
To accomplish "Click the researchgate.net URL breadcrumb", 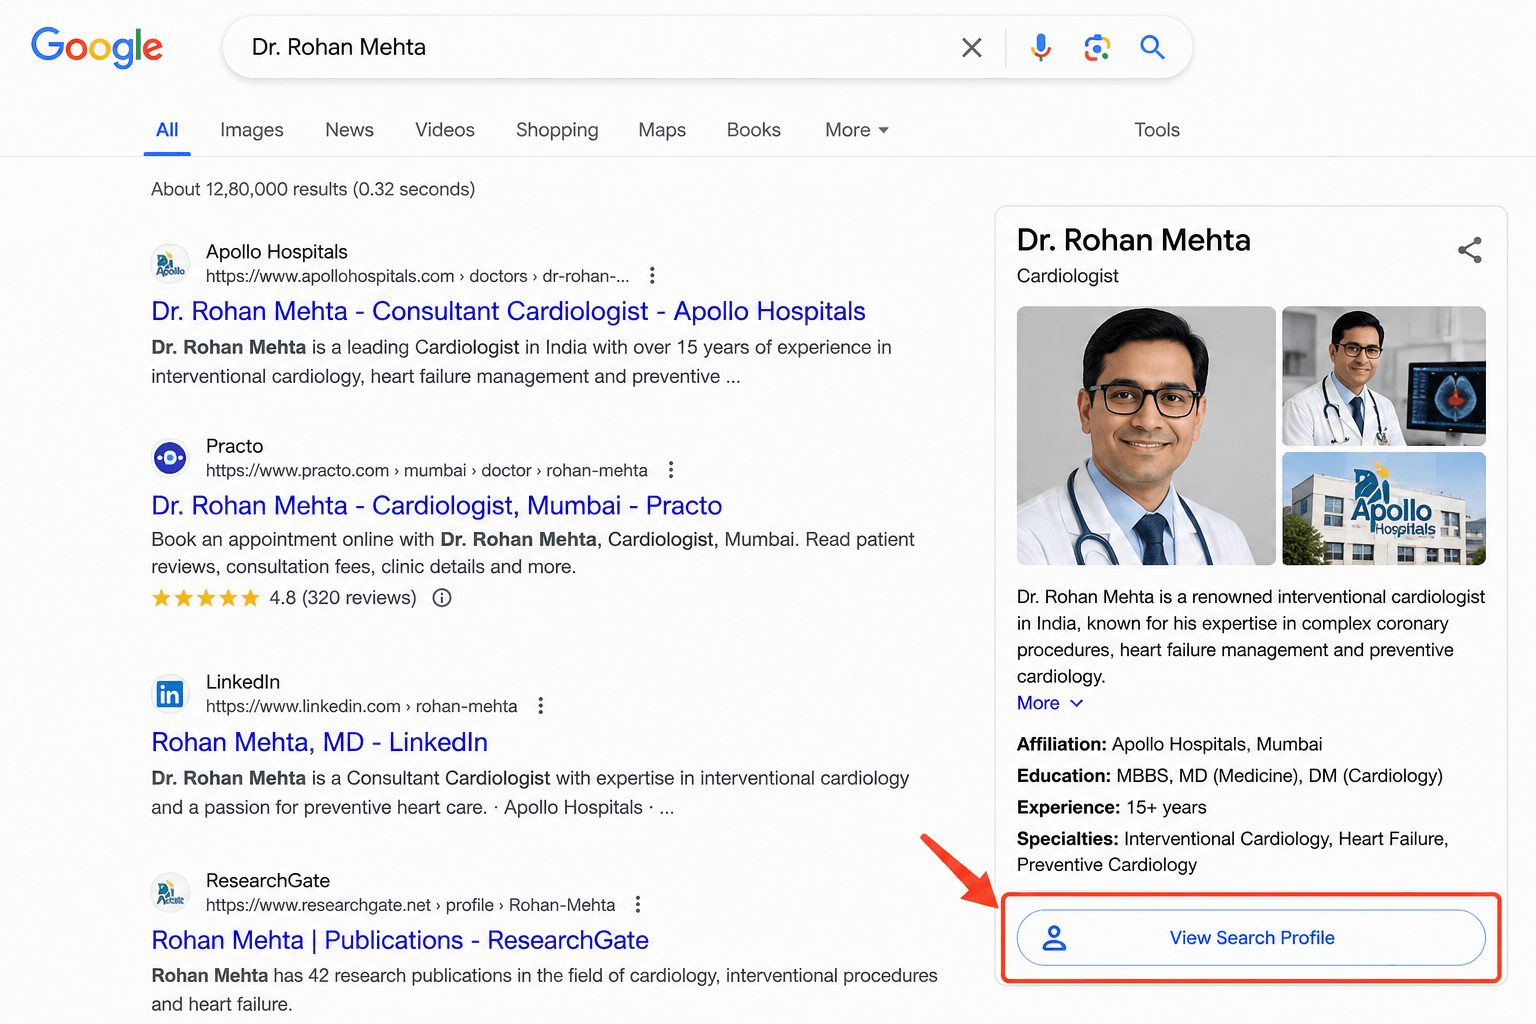I will point(411,905).
